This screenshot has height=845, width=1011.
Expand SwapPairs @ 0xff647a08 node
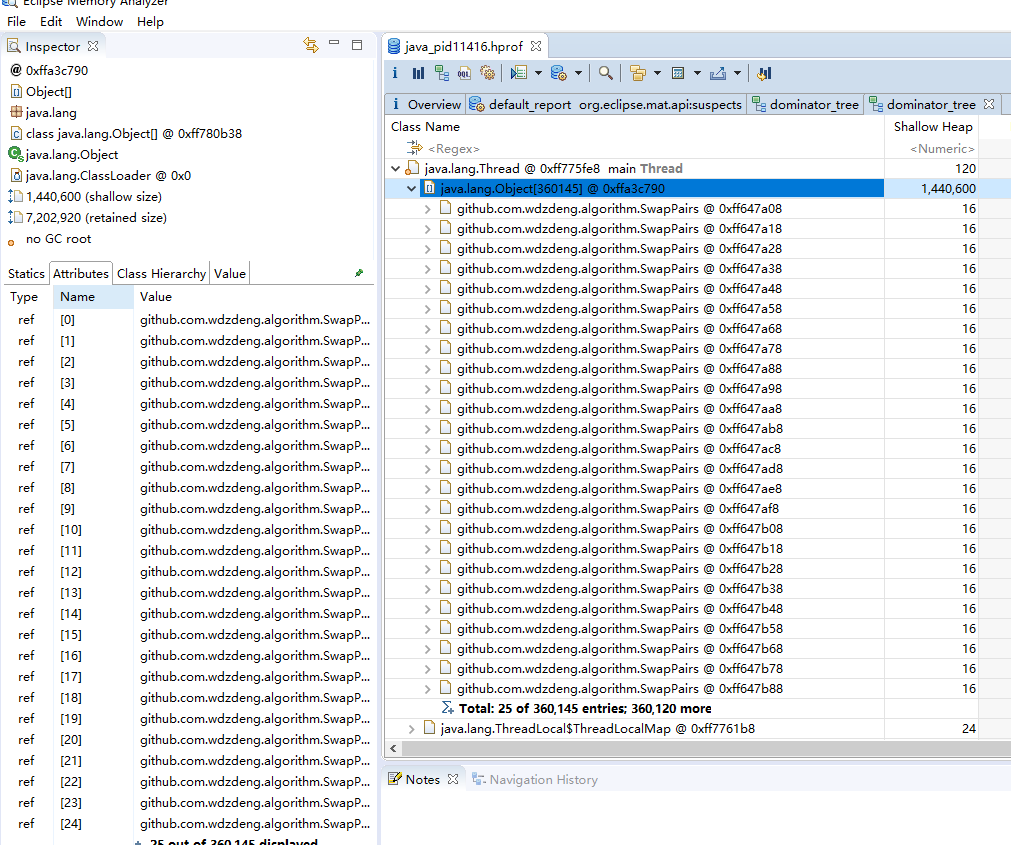(x=427, y=209)
